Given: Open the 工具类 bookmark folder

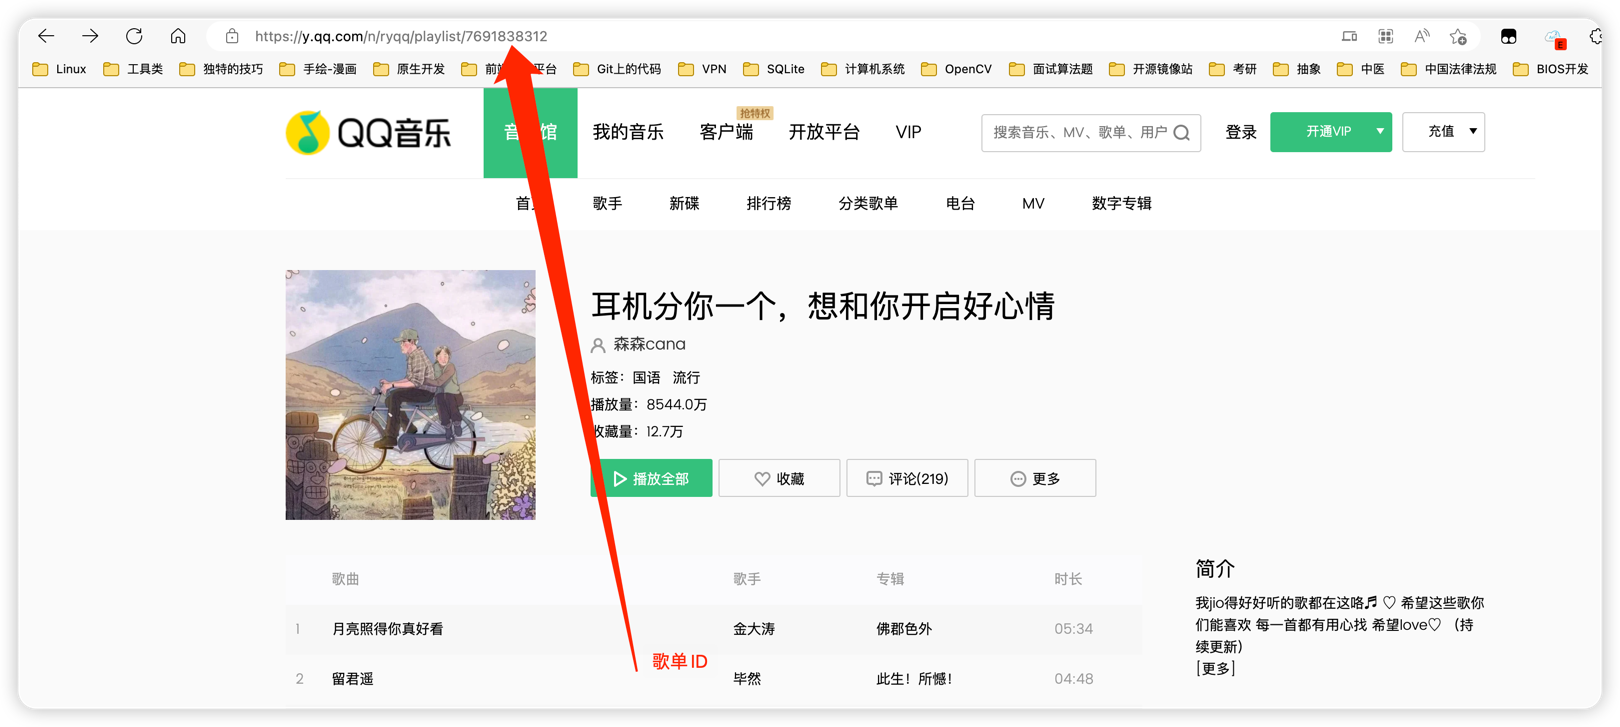Looking at the screenshot, I should coord(133,69).
